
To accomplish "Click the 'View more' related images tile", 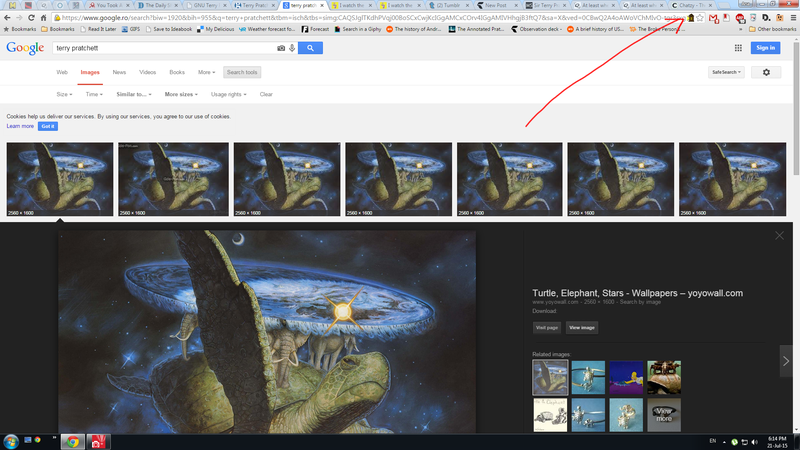I will click(664, 415).
